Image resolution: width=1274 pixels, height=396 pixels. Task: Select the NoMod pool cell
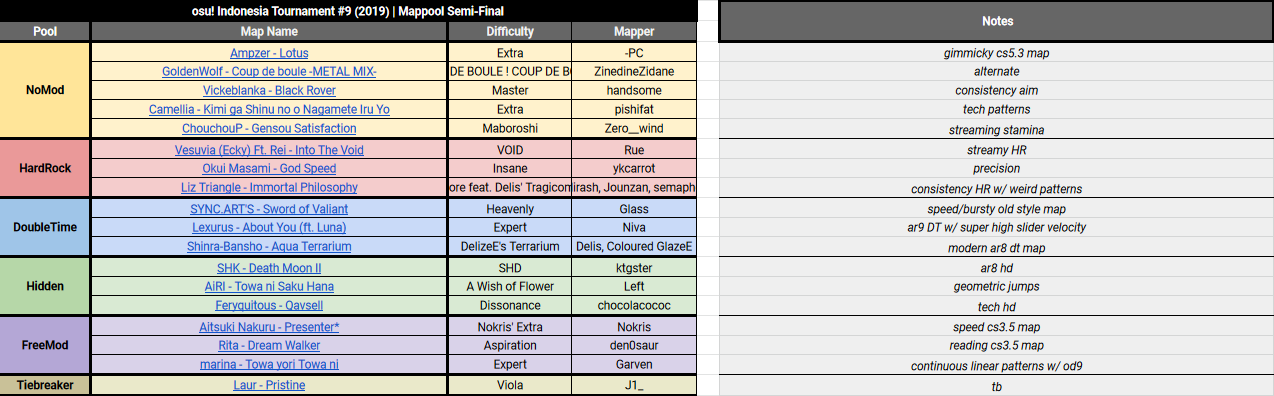tap(45, 90)
